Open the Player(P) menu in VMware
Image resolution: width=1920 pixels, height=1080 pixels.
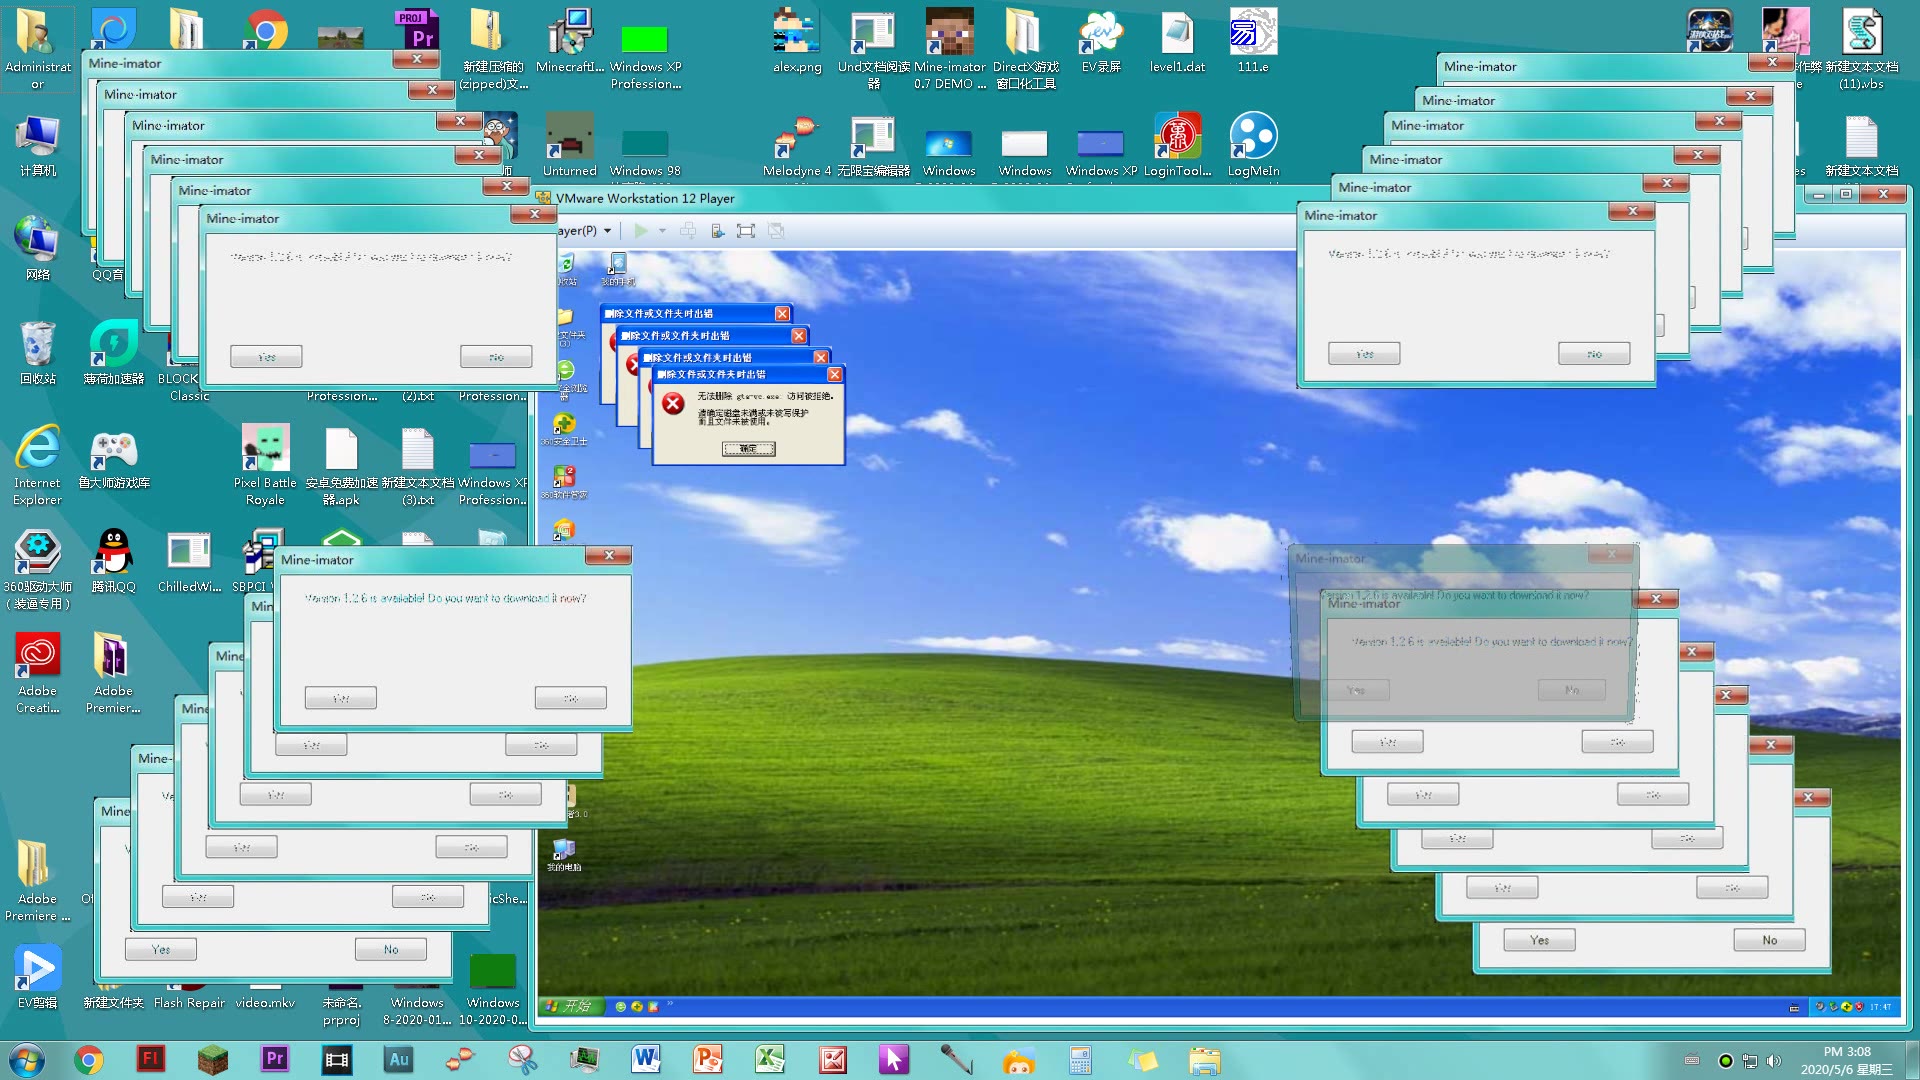[x=584, y=231]
